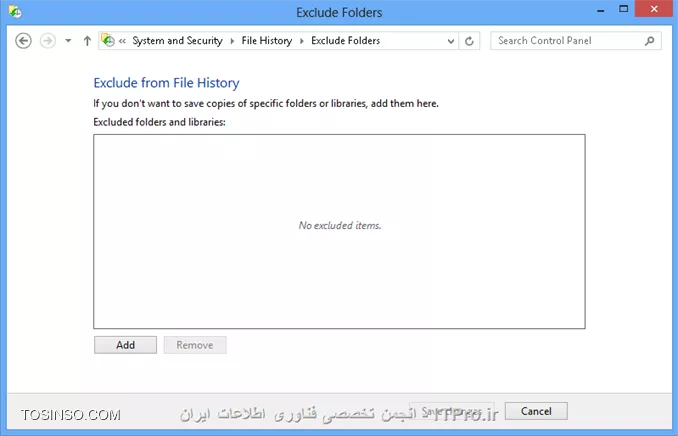Click the title bar window icon
This screenshot has height=436, width=678.
(x=15, y=12)
